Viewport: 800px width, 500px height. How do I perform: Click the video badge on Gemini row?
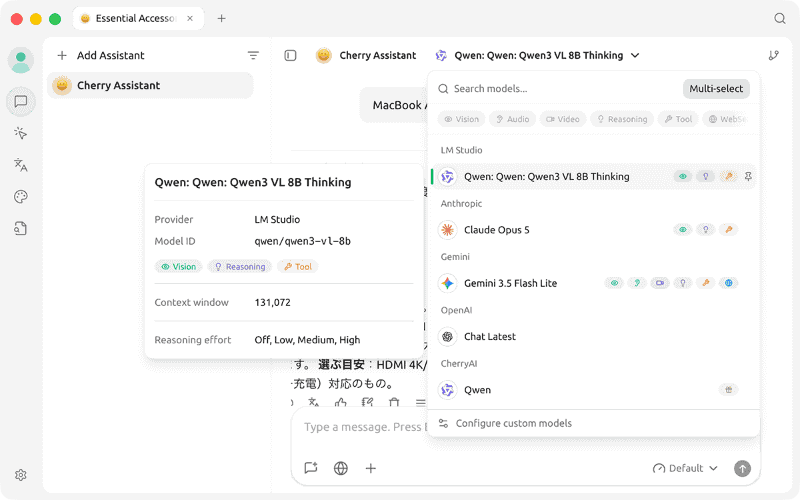tap(660, 283)
